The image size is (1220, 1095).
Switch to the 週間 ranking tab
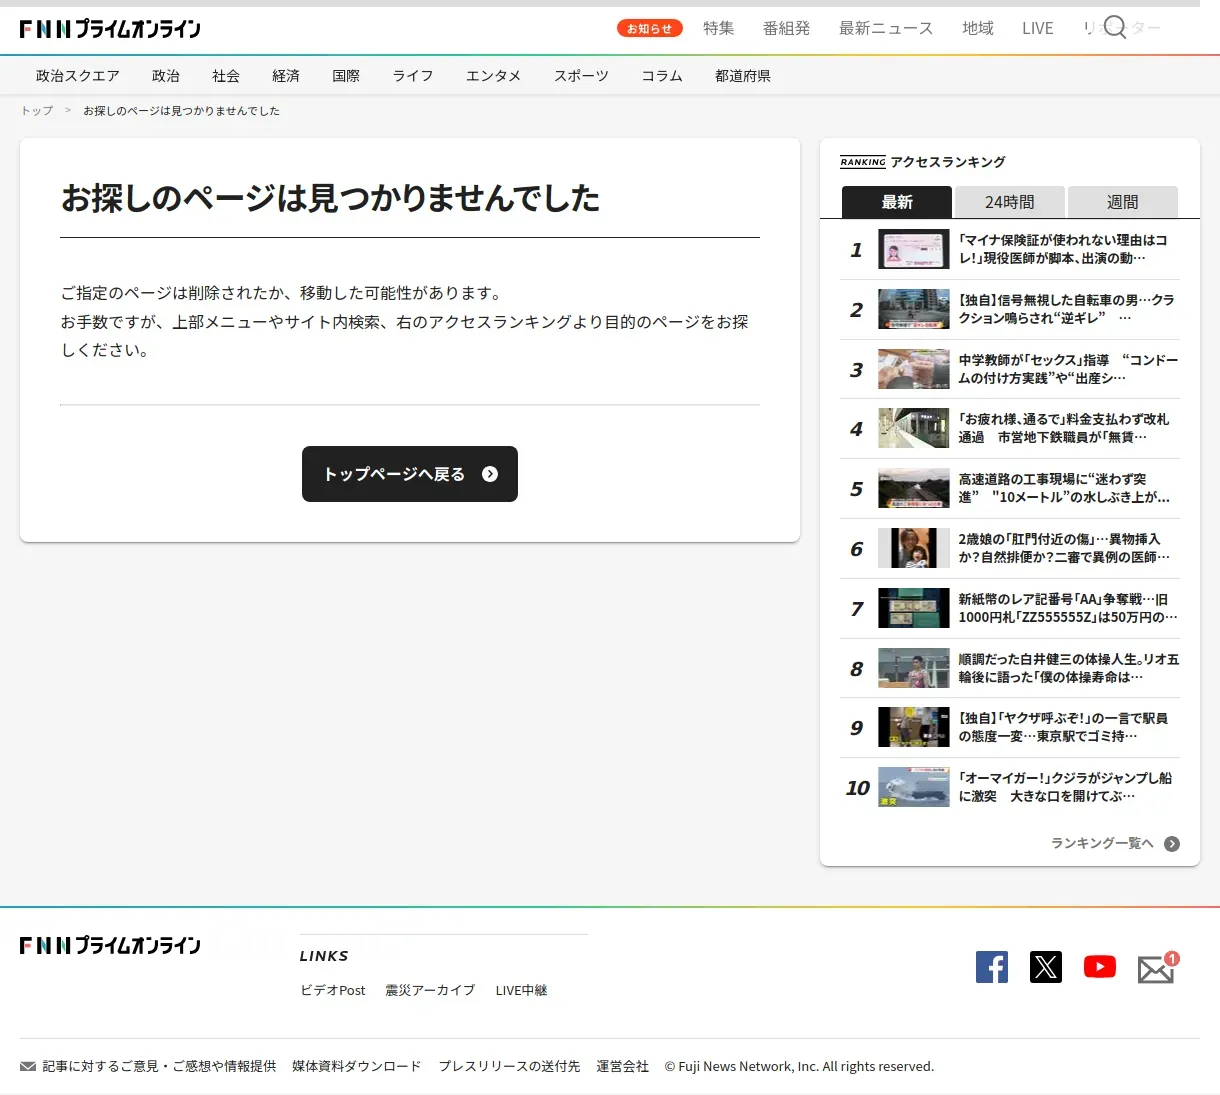pos(1122,202)
